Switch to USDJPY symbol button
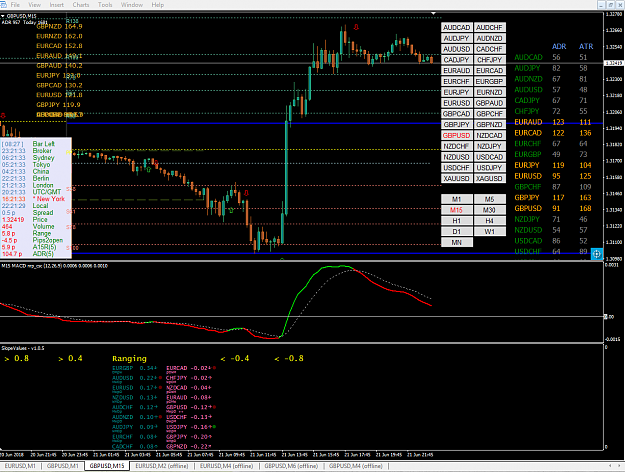 [489, 168]
